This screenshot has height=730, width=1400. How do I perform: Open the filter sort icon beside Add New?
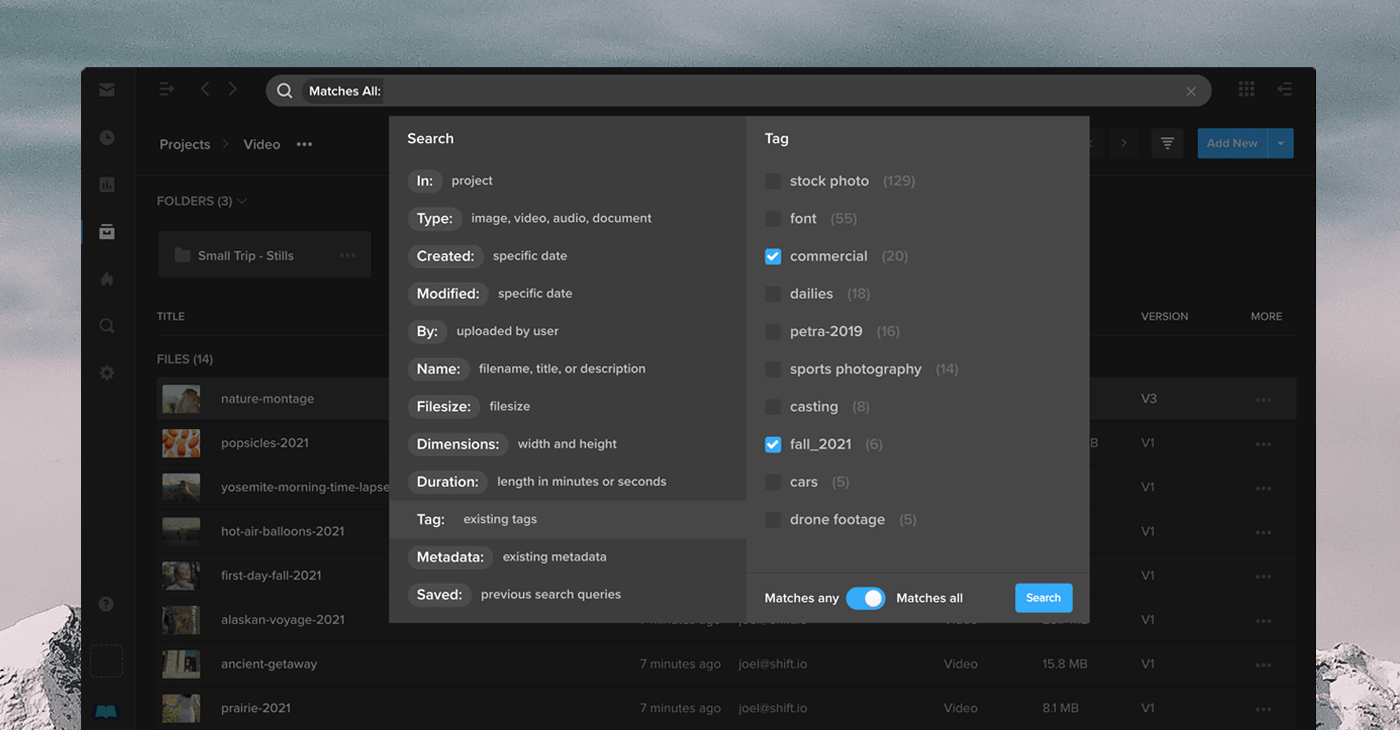(1167, 143)
